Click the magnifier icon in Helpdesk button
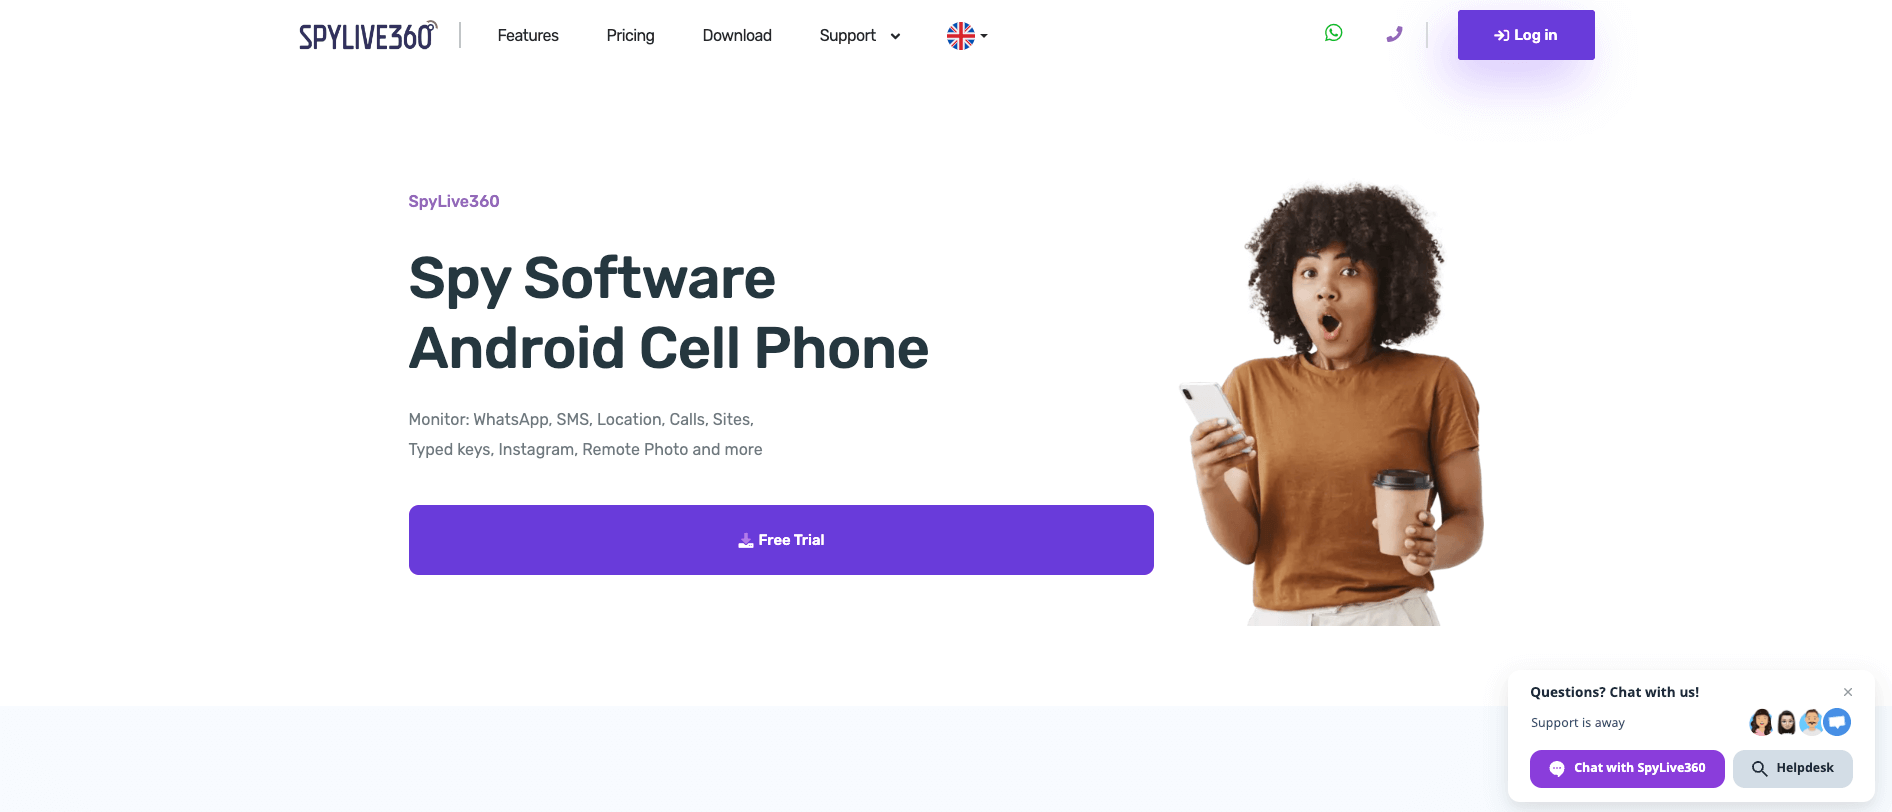This screenshot has width=1892, height=812. [1759, 768]
